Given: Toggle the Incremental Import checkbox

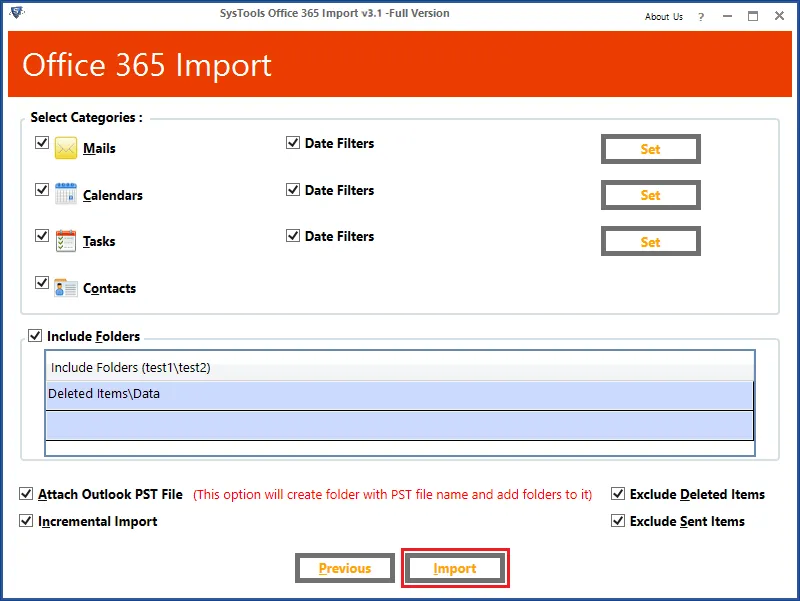Looking at the screenshot, I should click(26, 520).
